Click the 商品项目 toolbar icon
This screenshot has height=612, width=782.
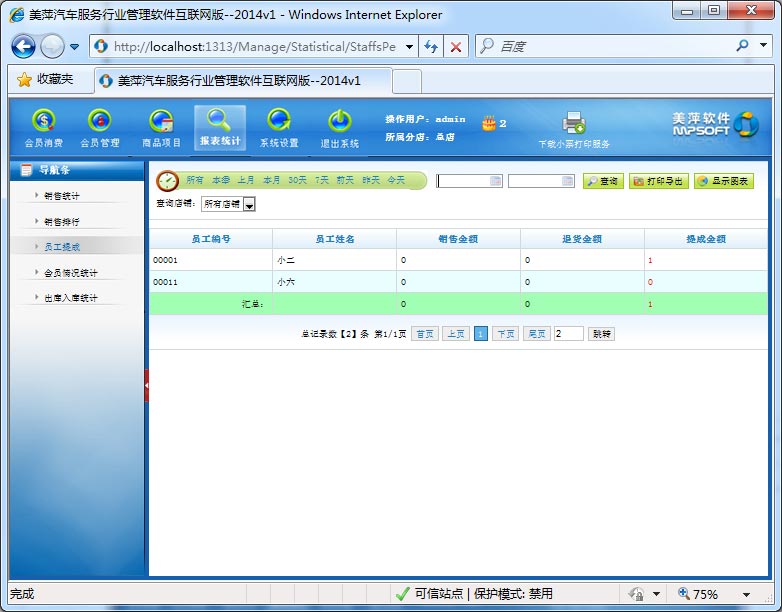(x=161, y=121)
